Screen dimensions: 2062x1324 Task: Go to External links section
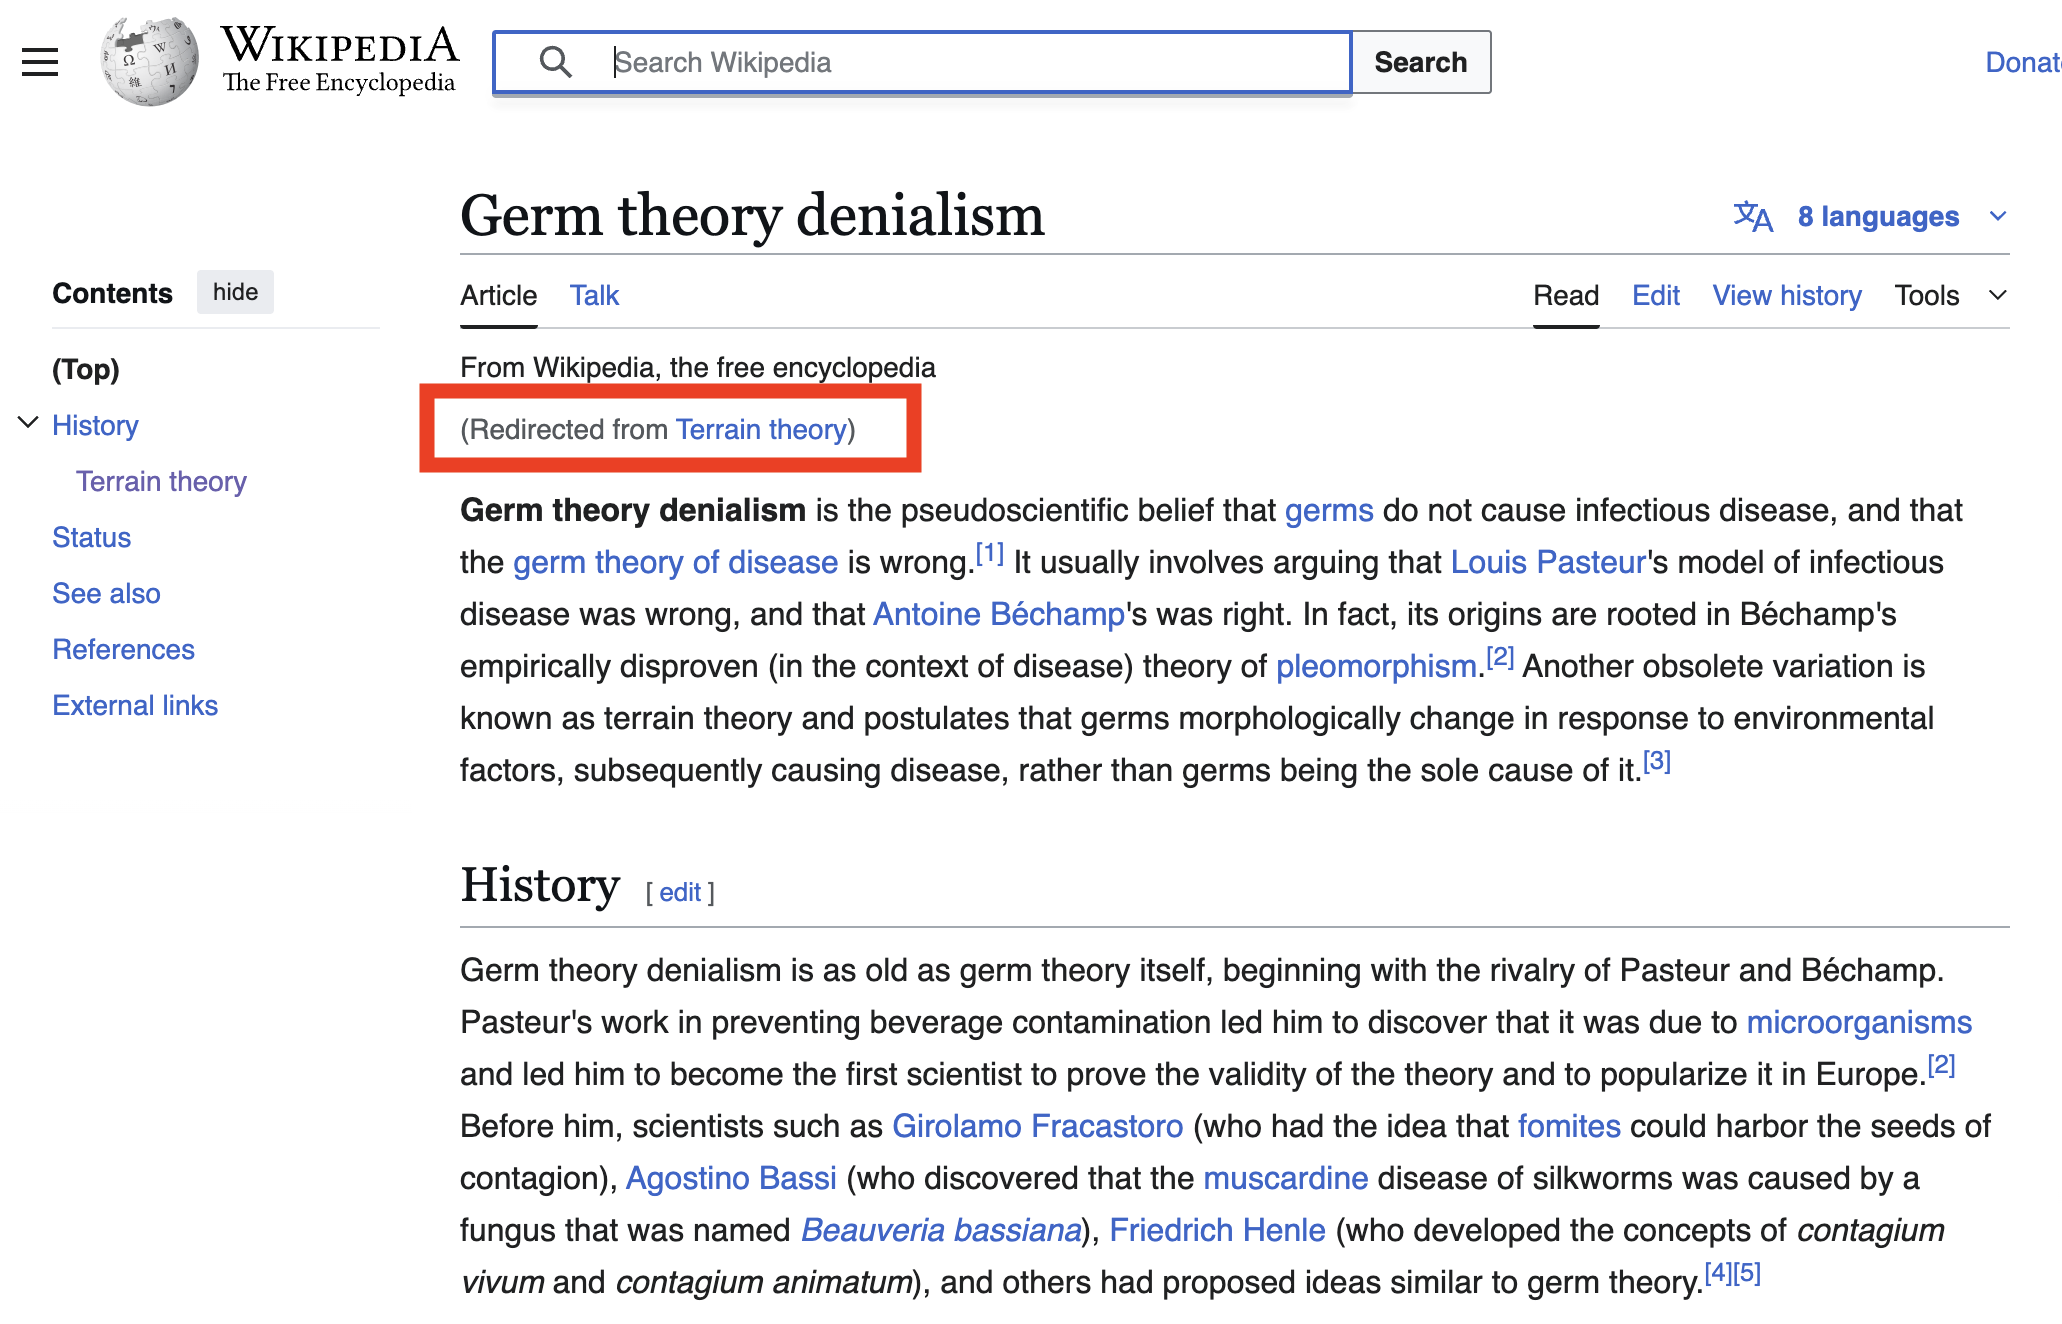(135, 705)
